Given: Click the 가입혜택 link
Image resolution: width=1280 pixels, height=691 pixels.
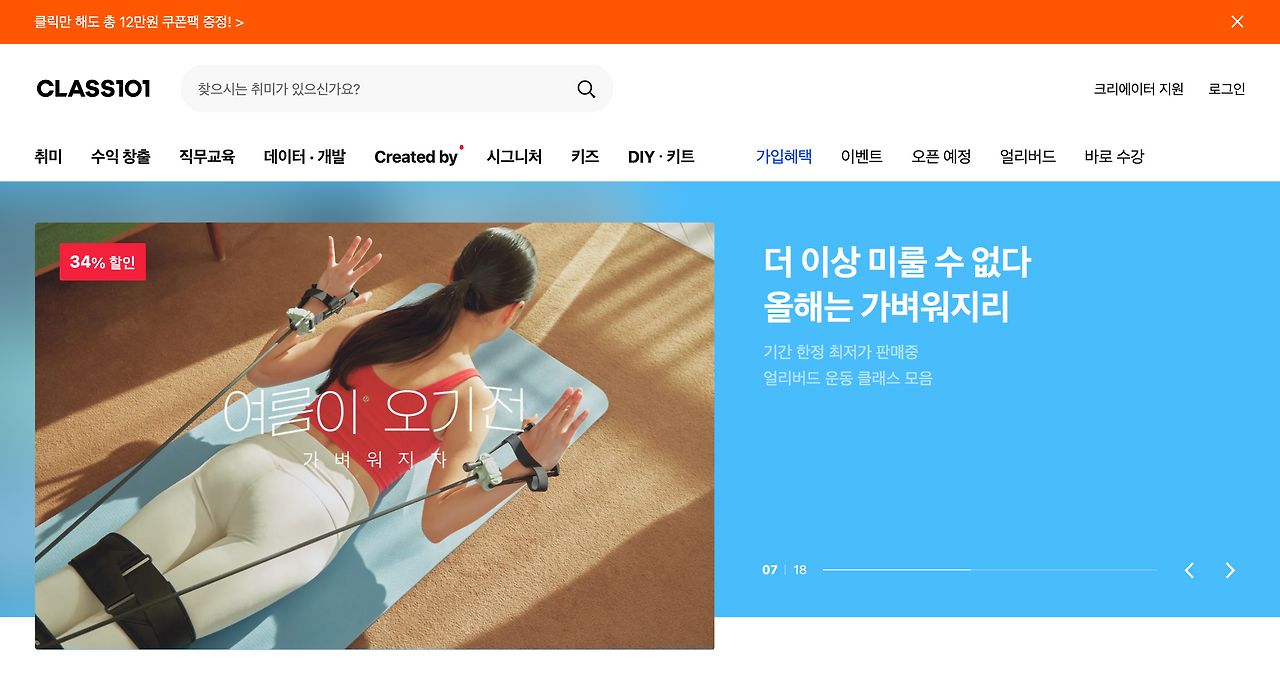Looking at the screenshot, I should 784,157.
